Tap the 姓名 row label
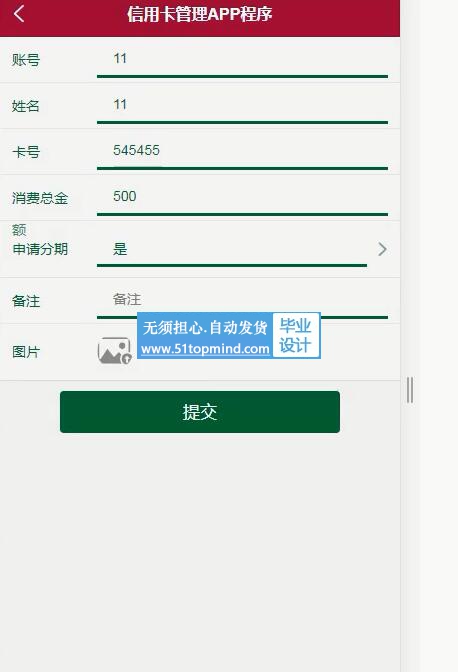458x672 pixels. 26,106
